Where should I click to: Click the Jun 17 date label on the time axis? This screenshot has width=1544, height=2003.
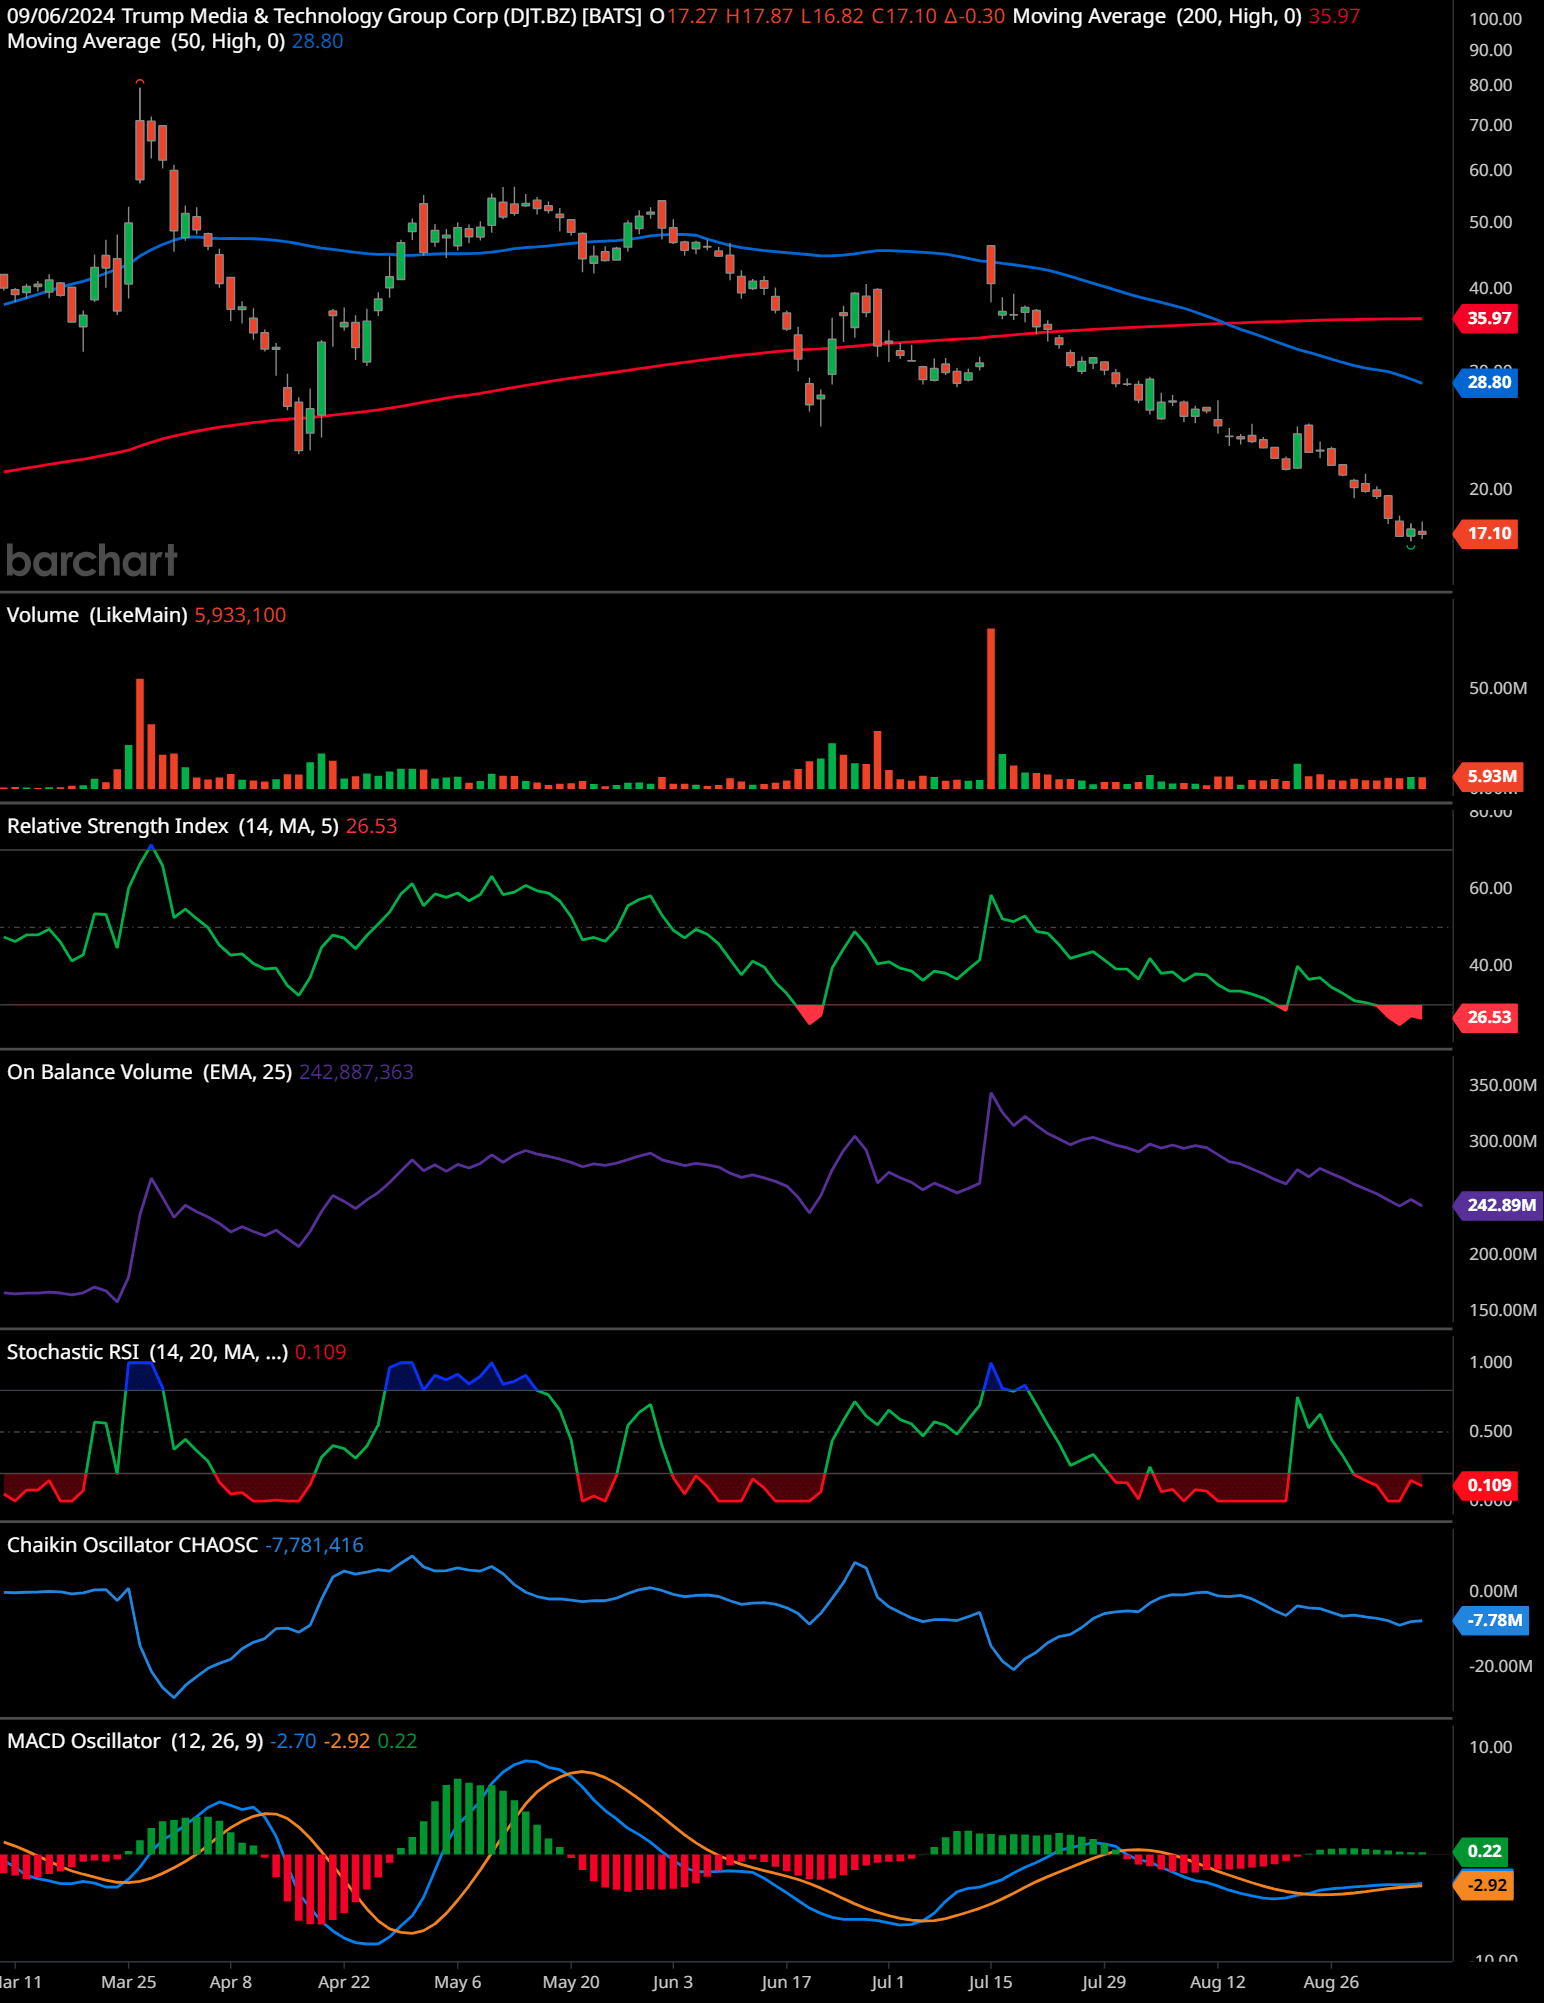(786, 1982)
